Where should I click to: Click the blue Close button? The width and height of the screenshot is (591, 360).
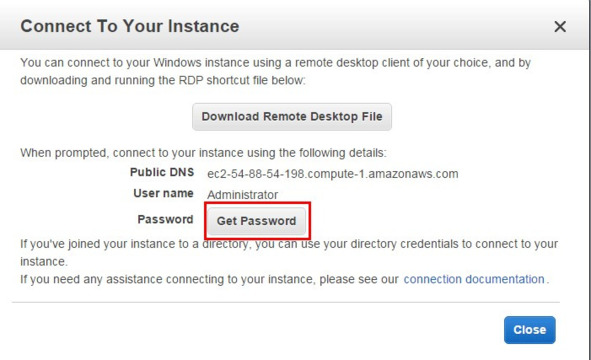coord(530,330)
